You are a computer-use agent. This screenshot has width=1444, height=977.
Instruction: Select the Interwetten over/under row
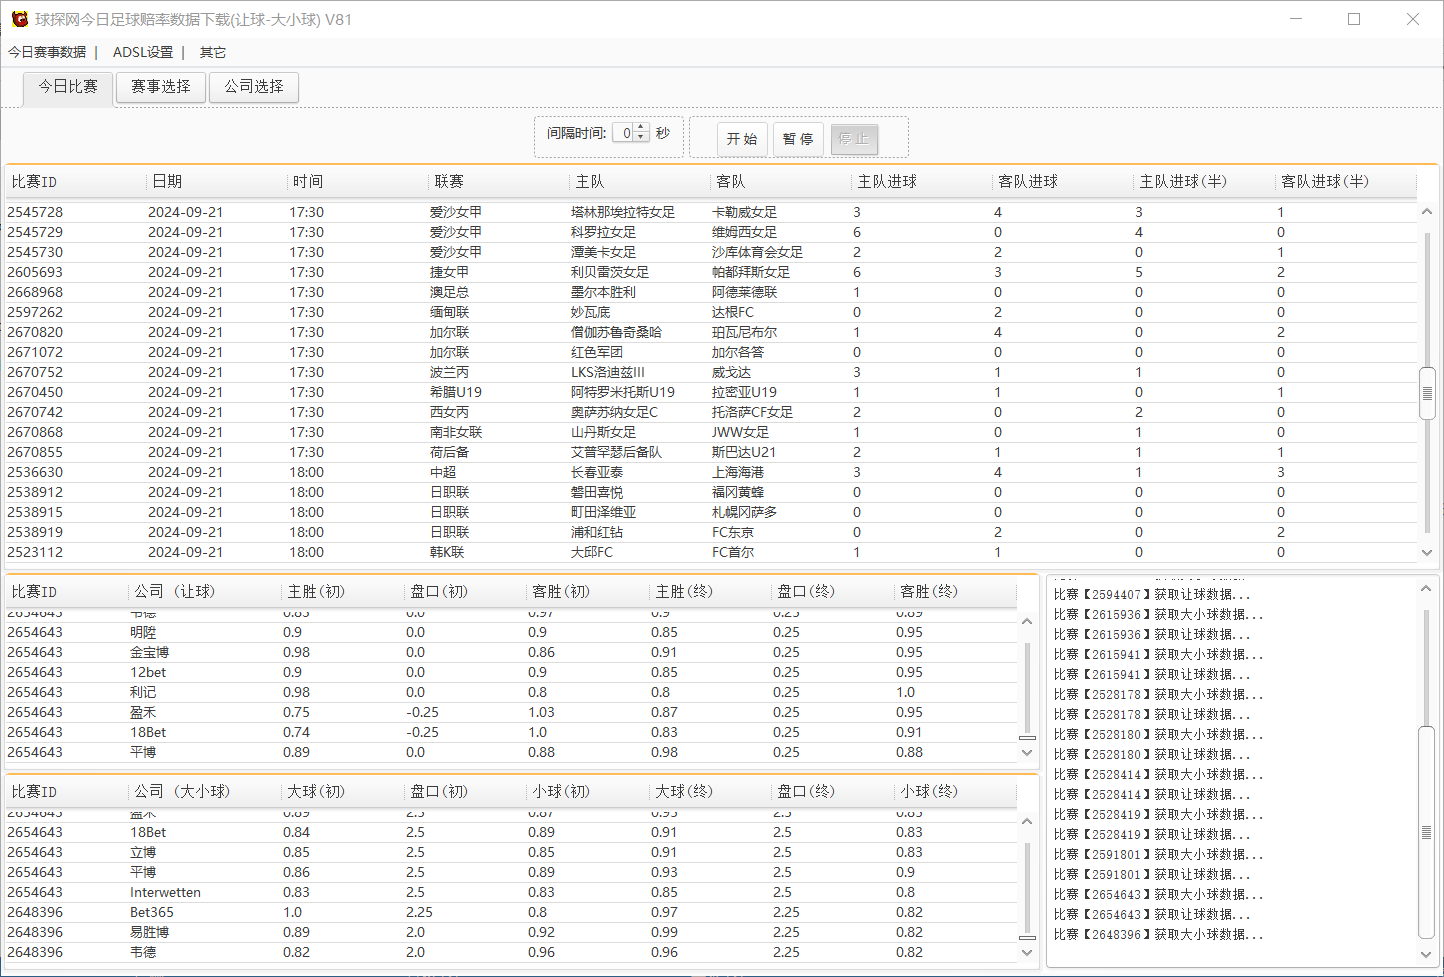511,892
